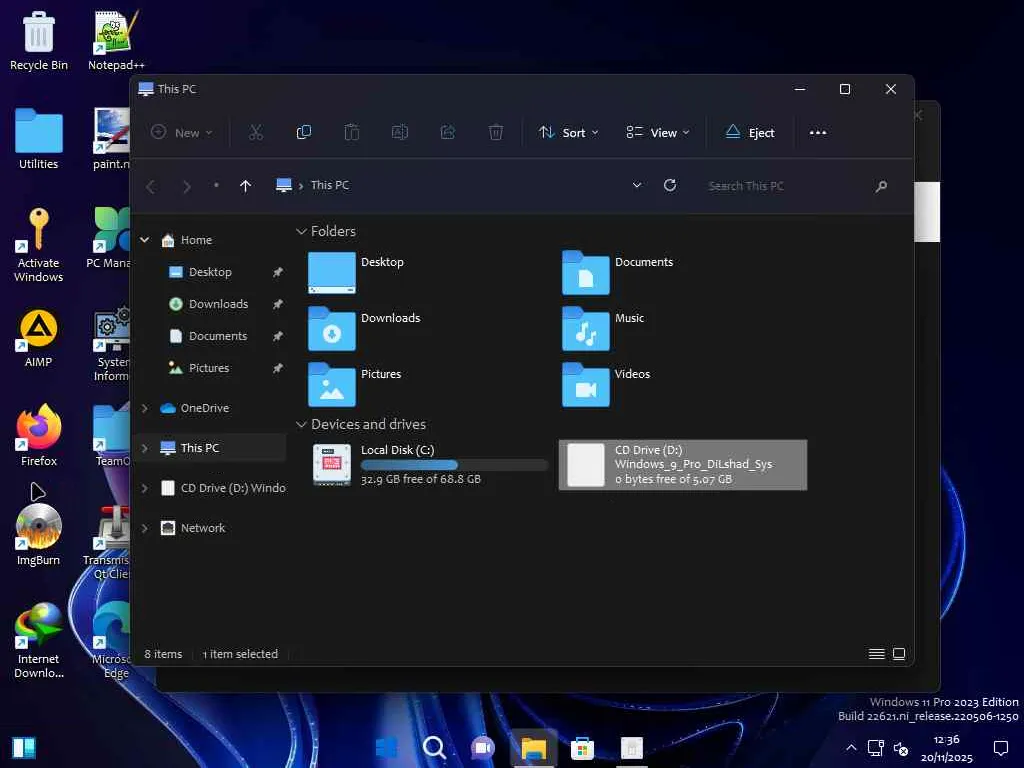Collapse the Folders group

pos(301,231)
